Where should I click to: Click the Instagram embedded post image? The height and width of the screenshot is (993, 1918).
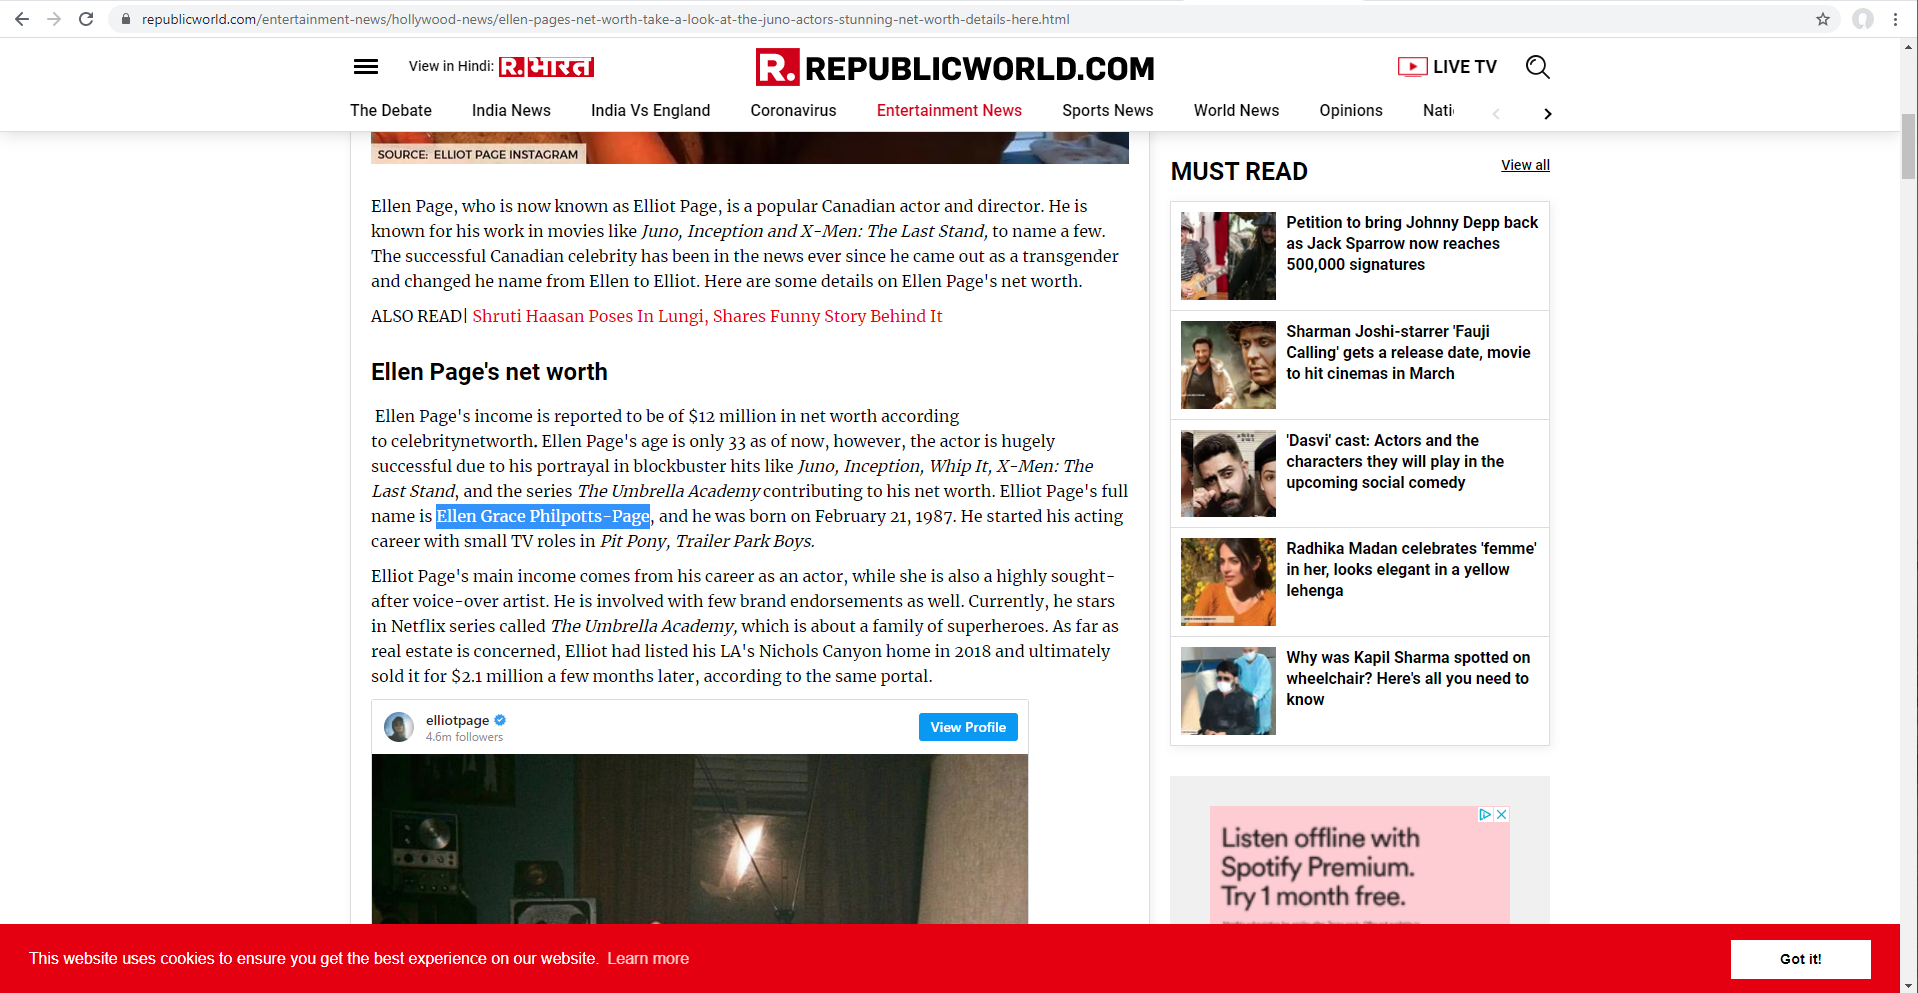pyautogui.click(x=700, y=839)
